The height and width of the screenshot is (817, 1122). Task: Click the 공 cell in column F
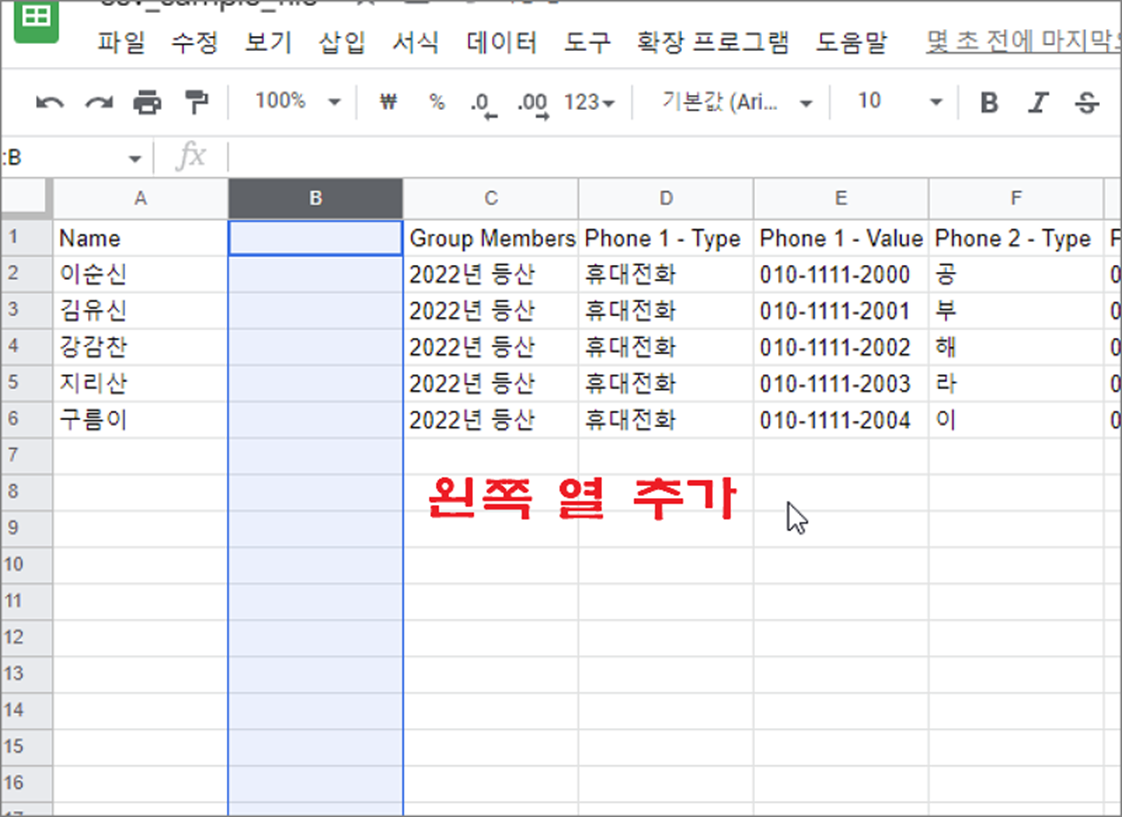1016,274
